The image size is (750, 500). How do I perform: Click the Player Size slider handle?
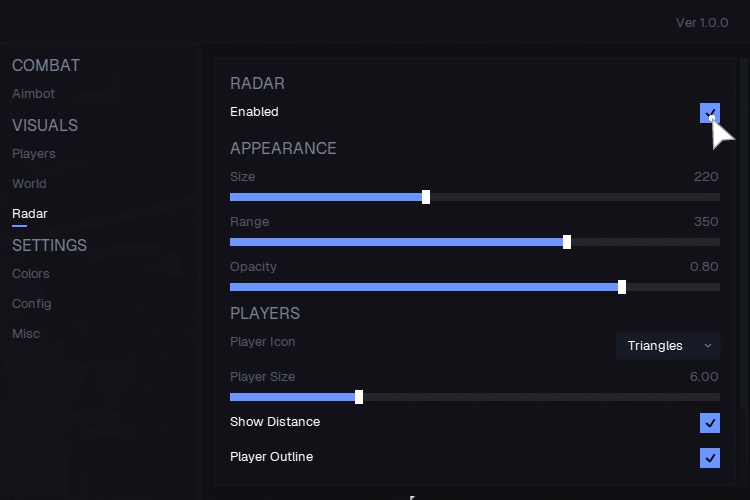pos(359,397)
